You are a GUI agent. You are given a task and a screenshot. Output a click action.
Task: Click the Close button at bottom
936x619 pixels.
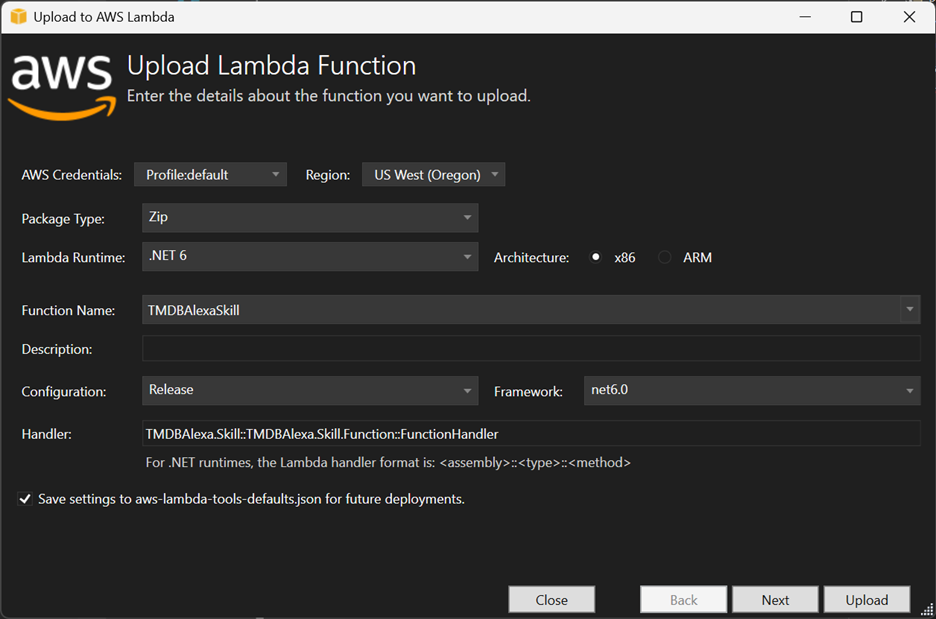[551, 598]
